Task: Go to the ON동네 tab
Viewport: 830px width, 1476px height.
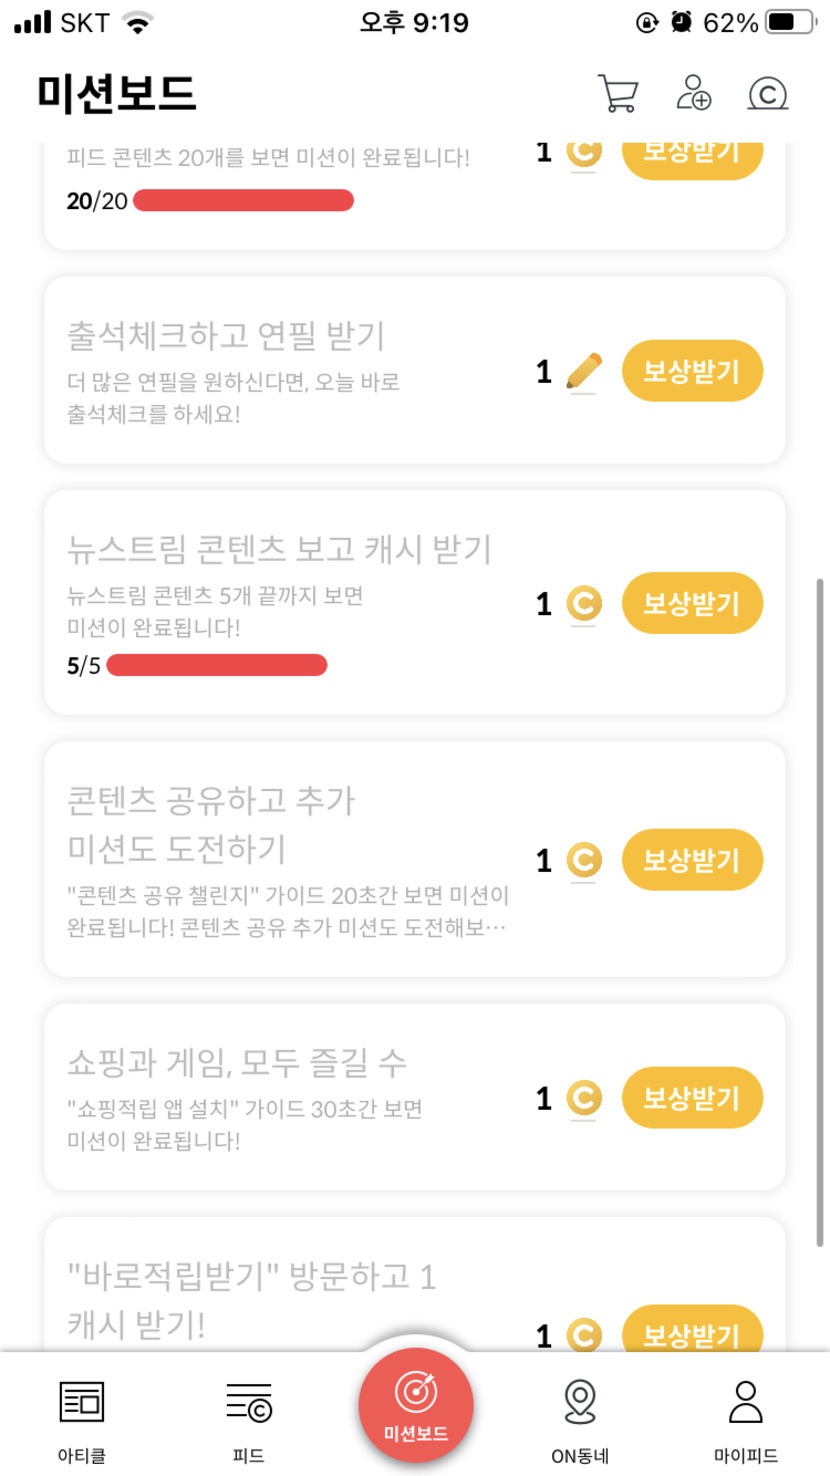Action: (x=580, y=1416)
